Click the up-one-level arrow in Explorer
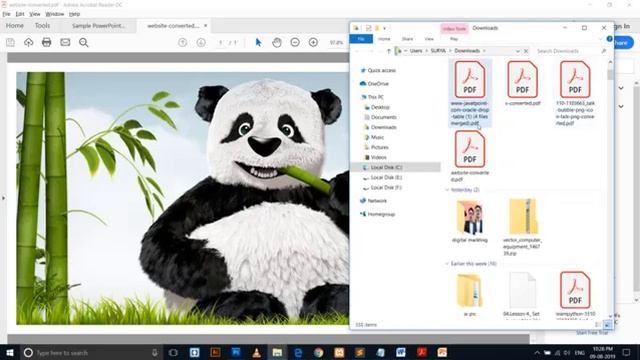Viewport: 640px width, 360px height. (389, 51)
